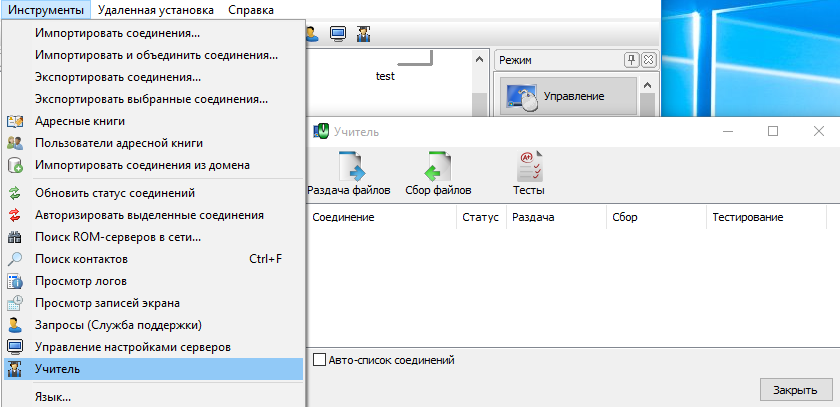Enable Авто-список соединений checkbox
840x407 pixels.
(x=319, y=360)
